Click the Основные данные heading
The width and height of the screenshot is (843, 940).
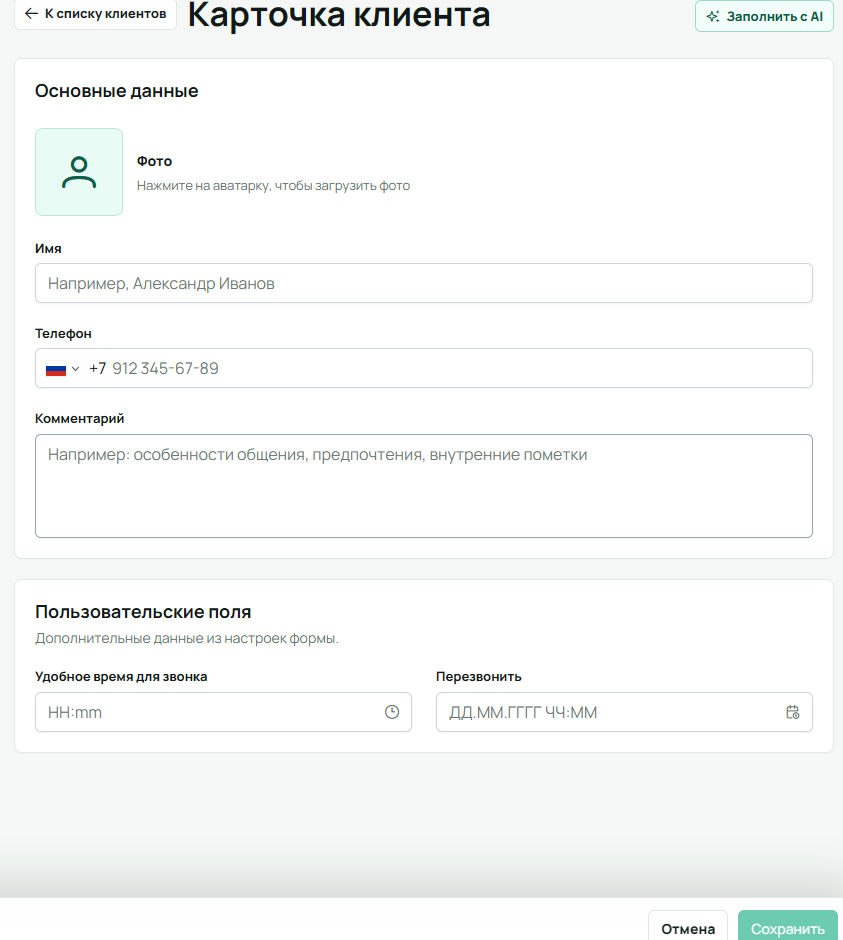tap(116, 91)
